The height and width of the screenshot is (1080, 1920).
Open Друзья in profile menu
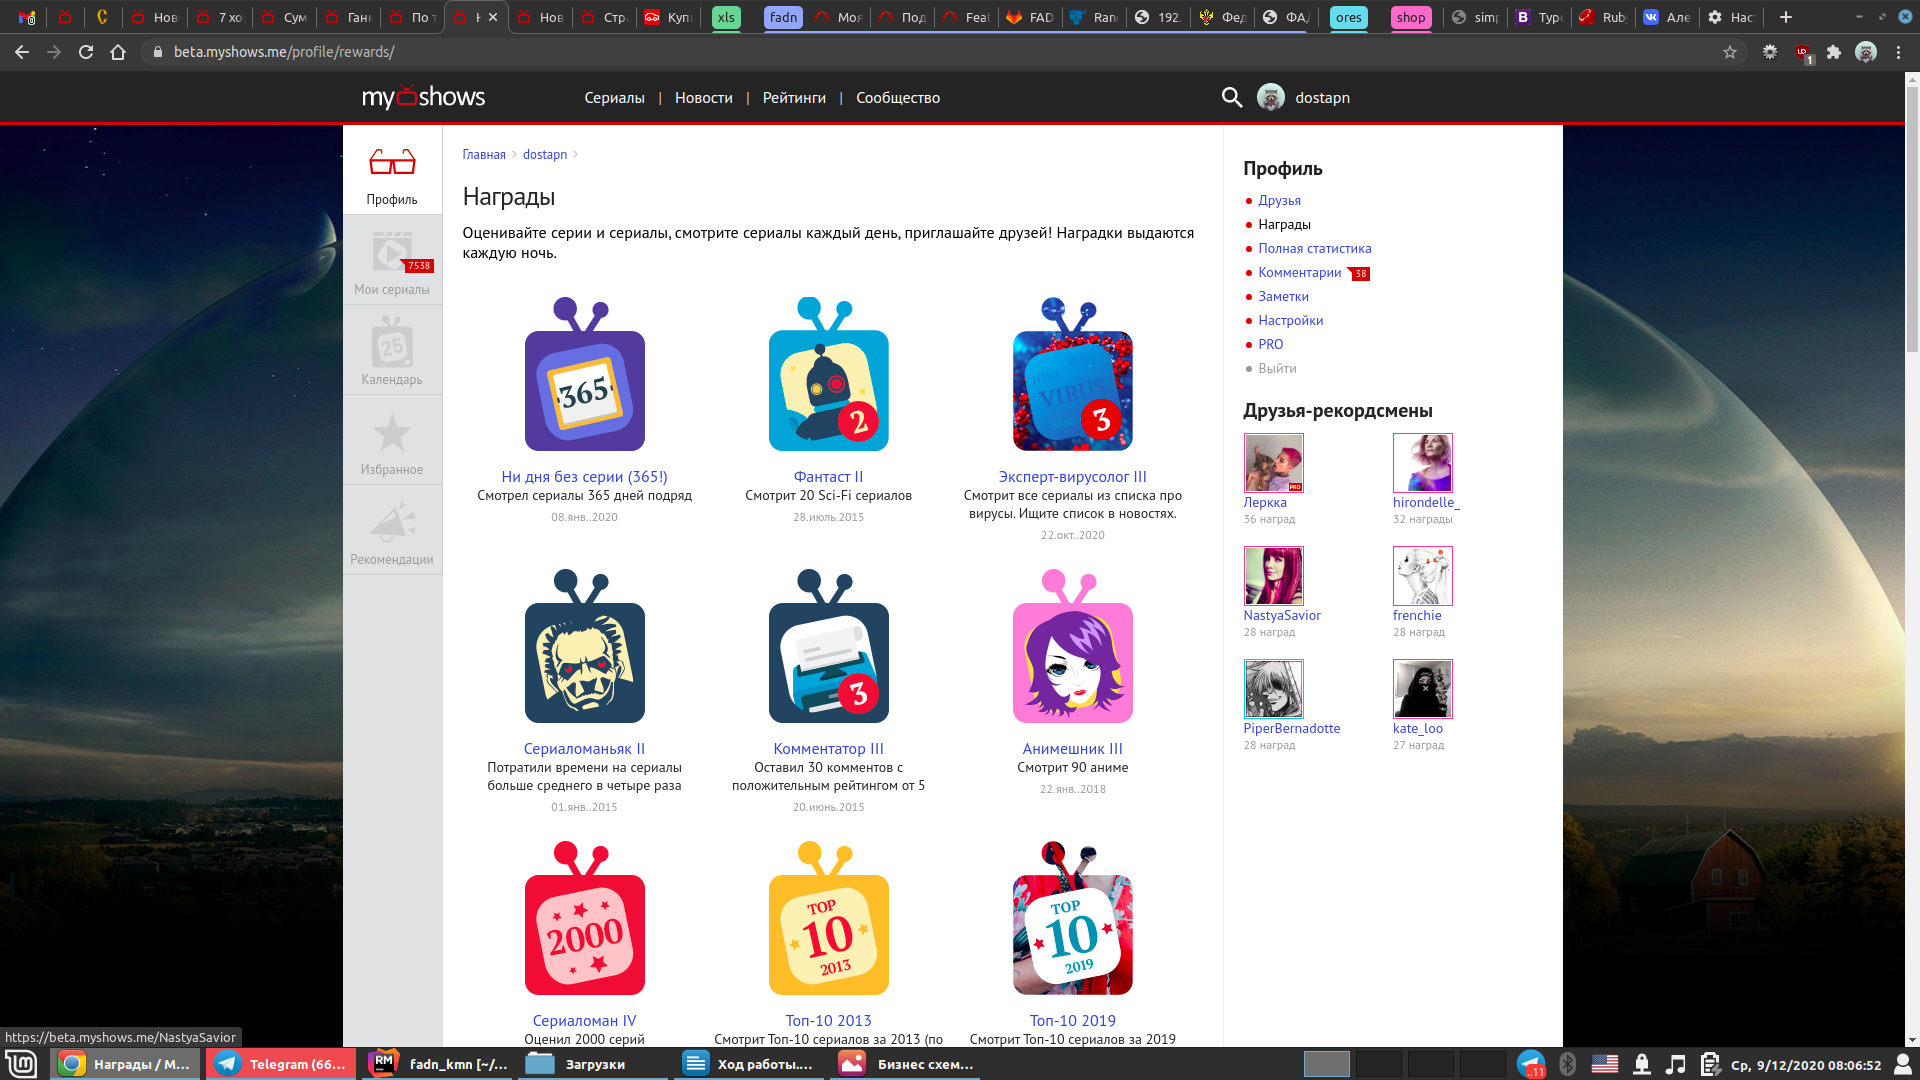pos(1279,200)
